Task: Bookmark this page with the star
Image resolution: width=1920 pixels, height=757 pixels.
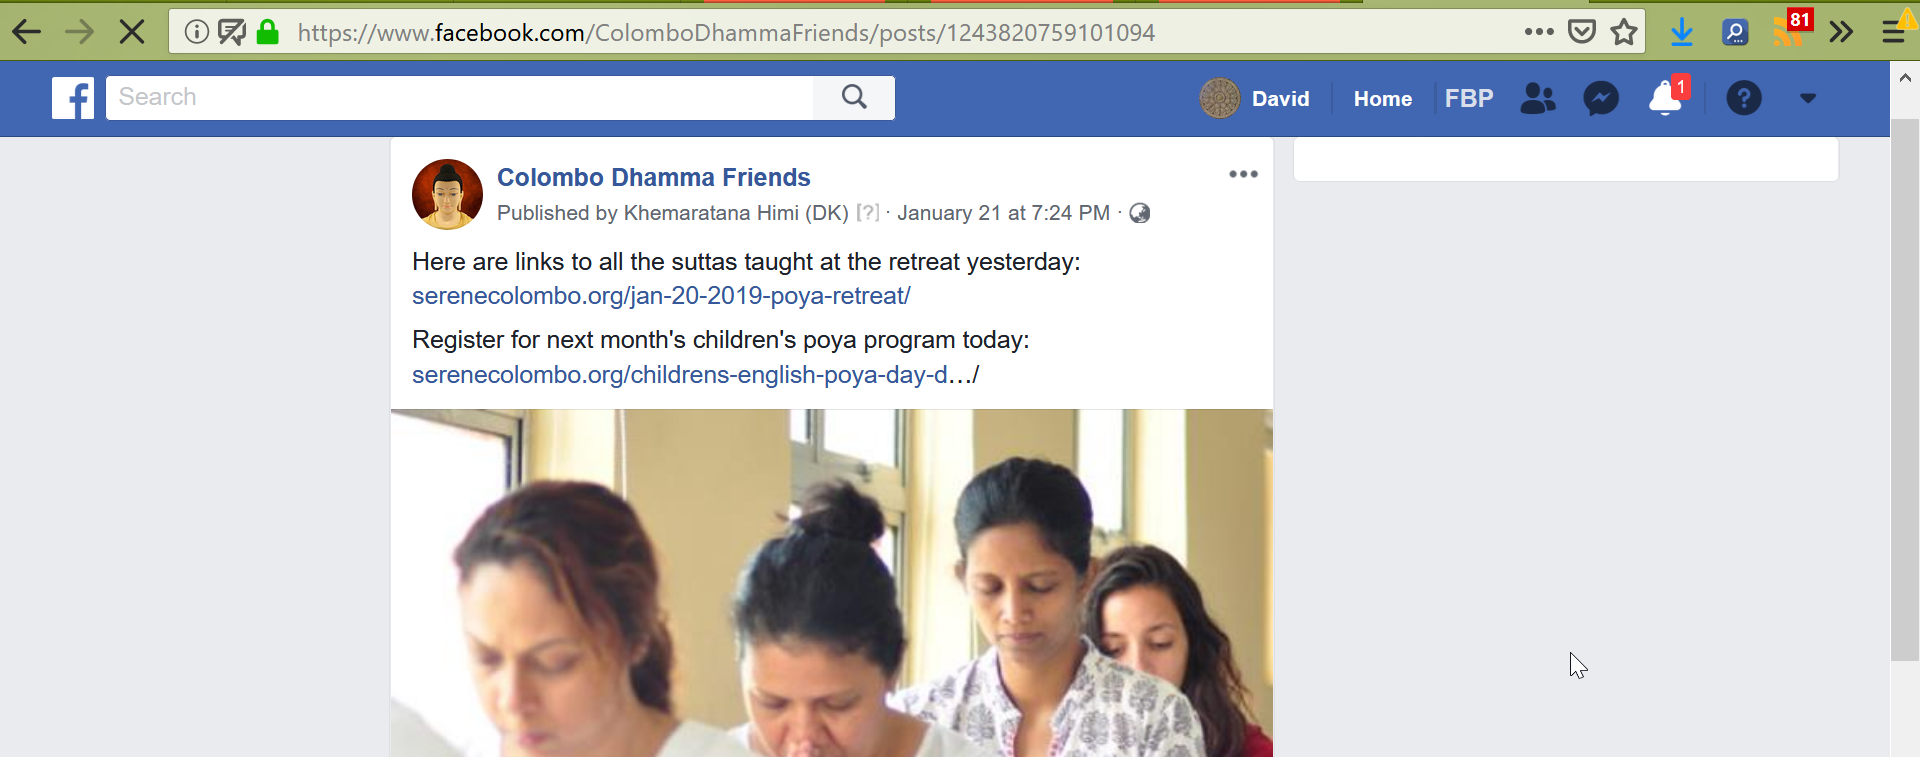Action: [1624, 32]
